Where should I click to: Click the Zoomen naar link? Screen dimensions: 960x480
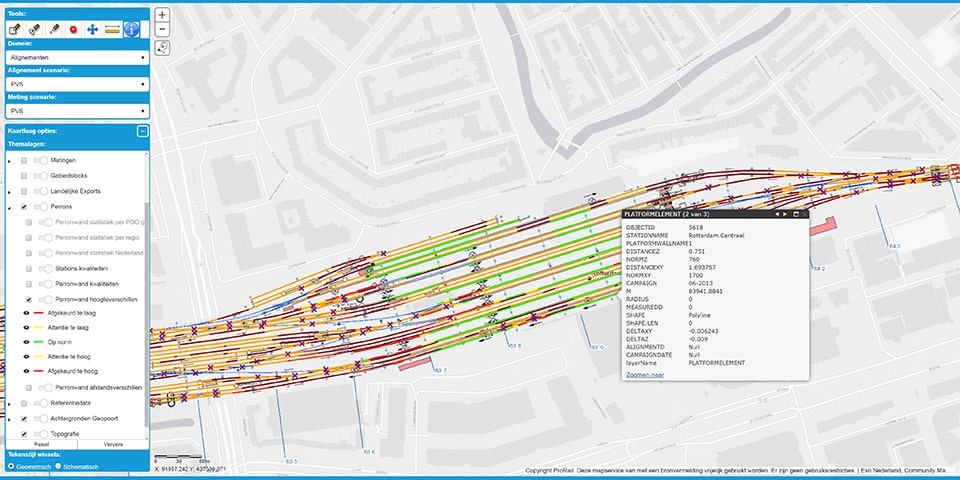coord(645,375)
